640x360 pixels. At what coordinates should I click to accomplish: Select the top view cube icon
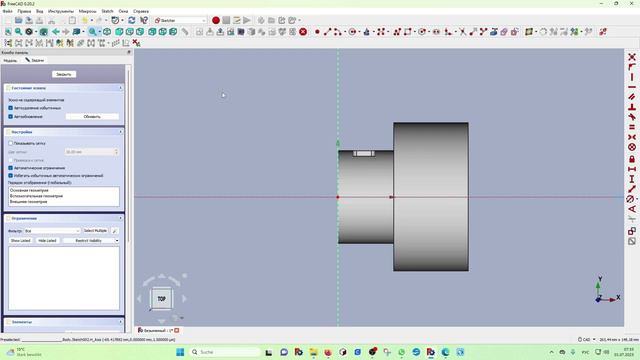pos(129,31)
